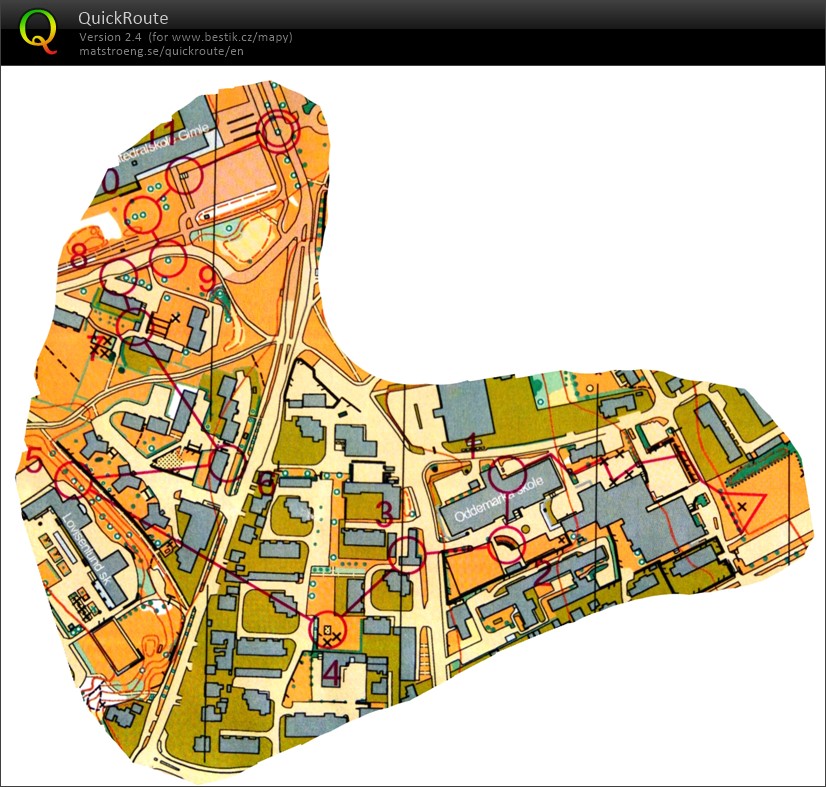Click control circle 9 on the map

[168, 259]
